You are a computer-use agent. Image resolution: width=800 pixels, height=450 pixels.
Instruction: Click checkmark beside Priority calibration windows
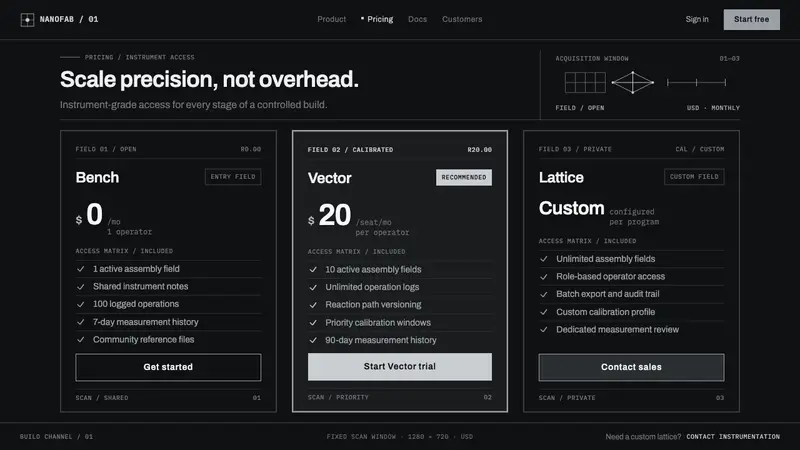(313, 322)
